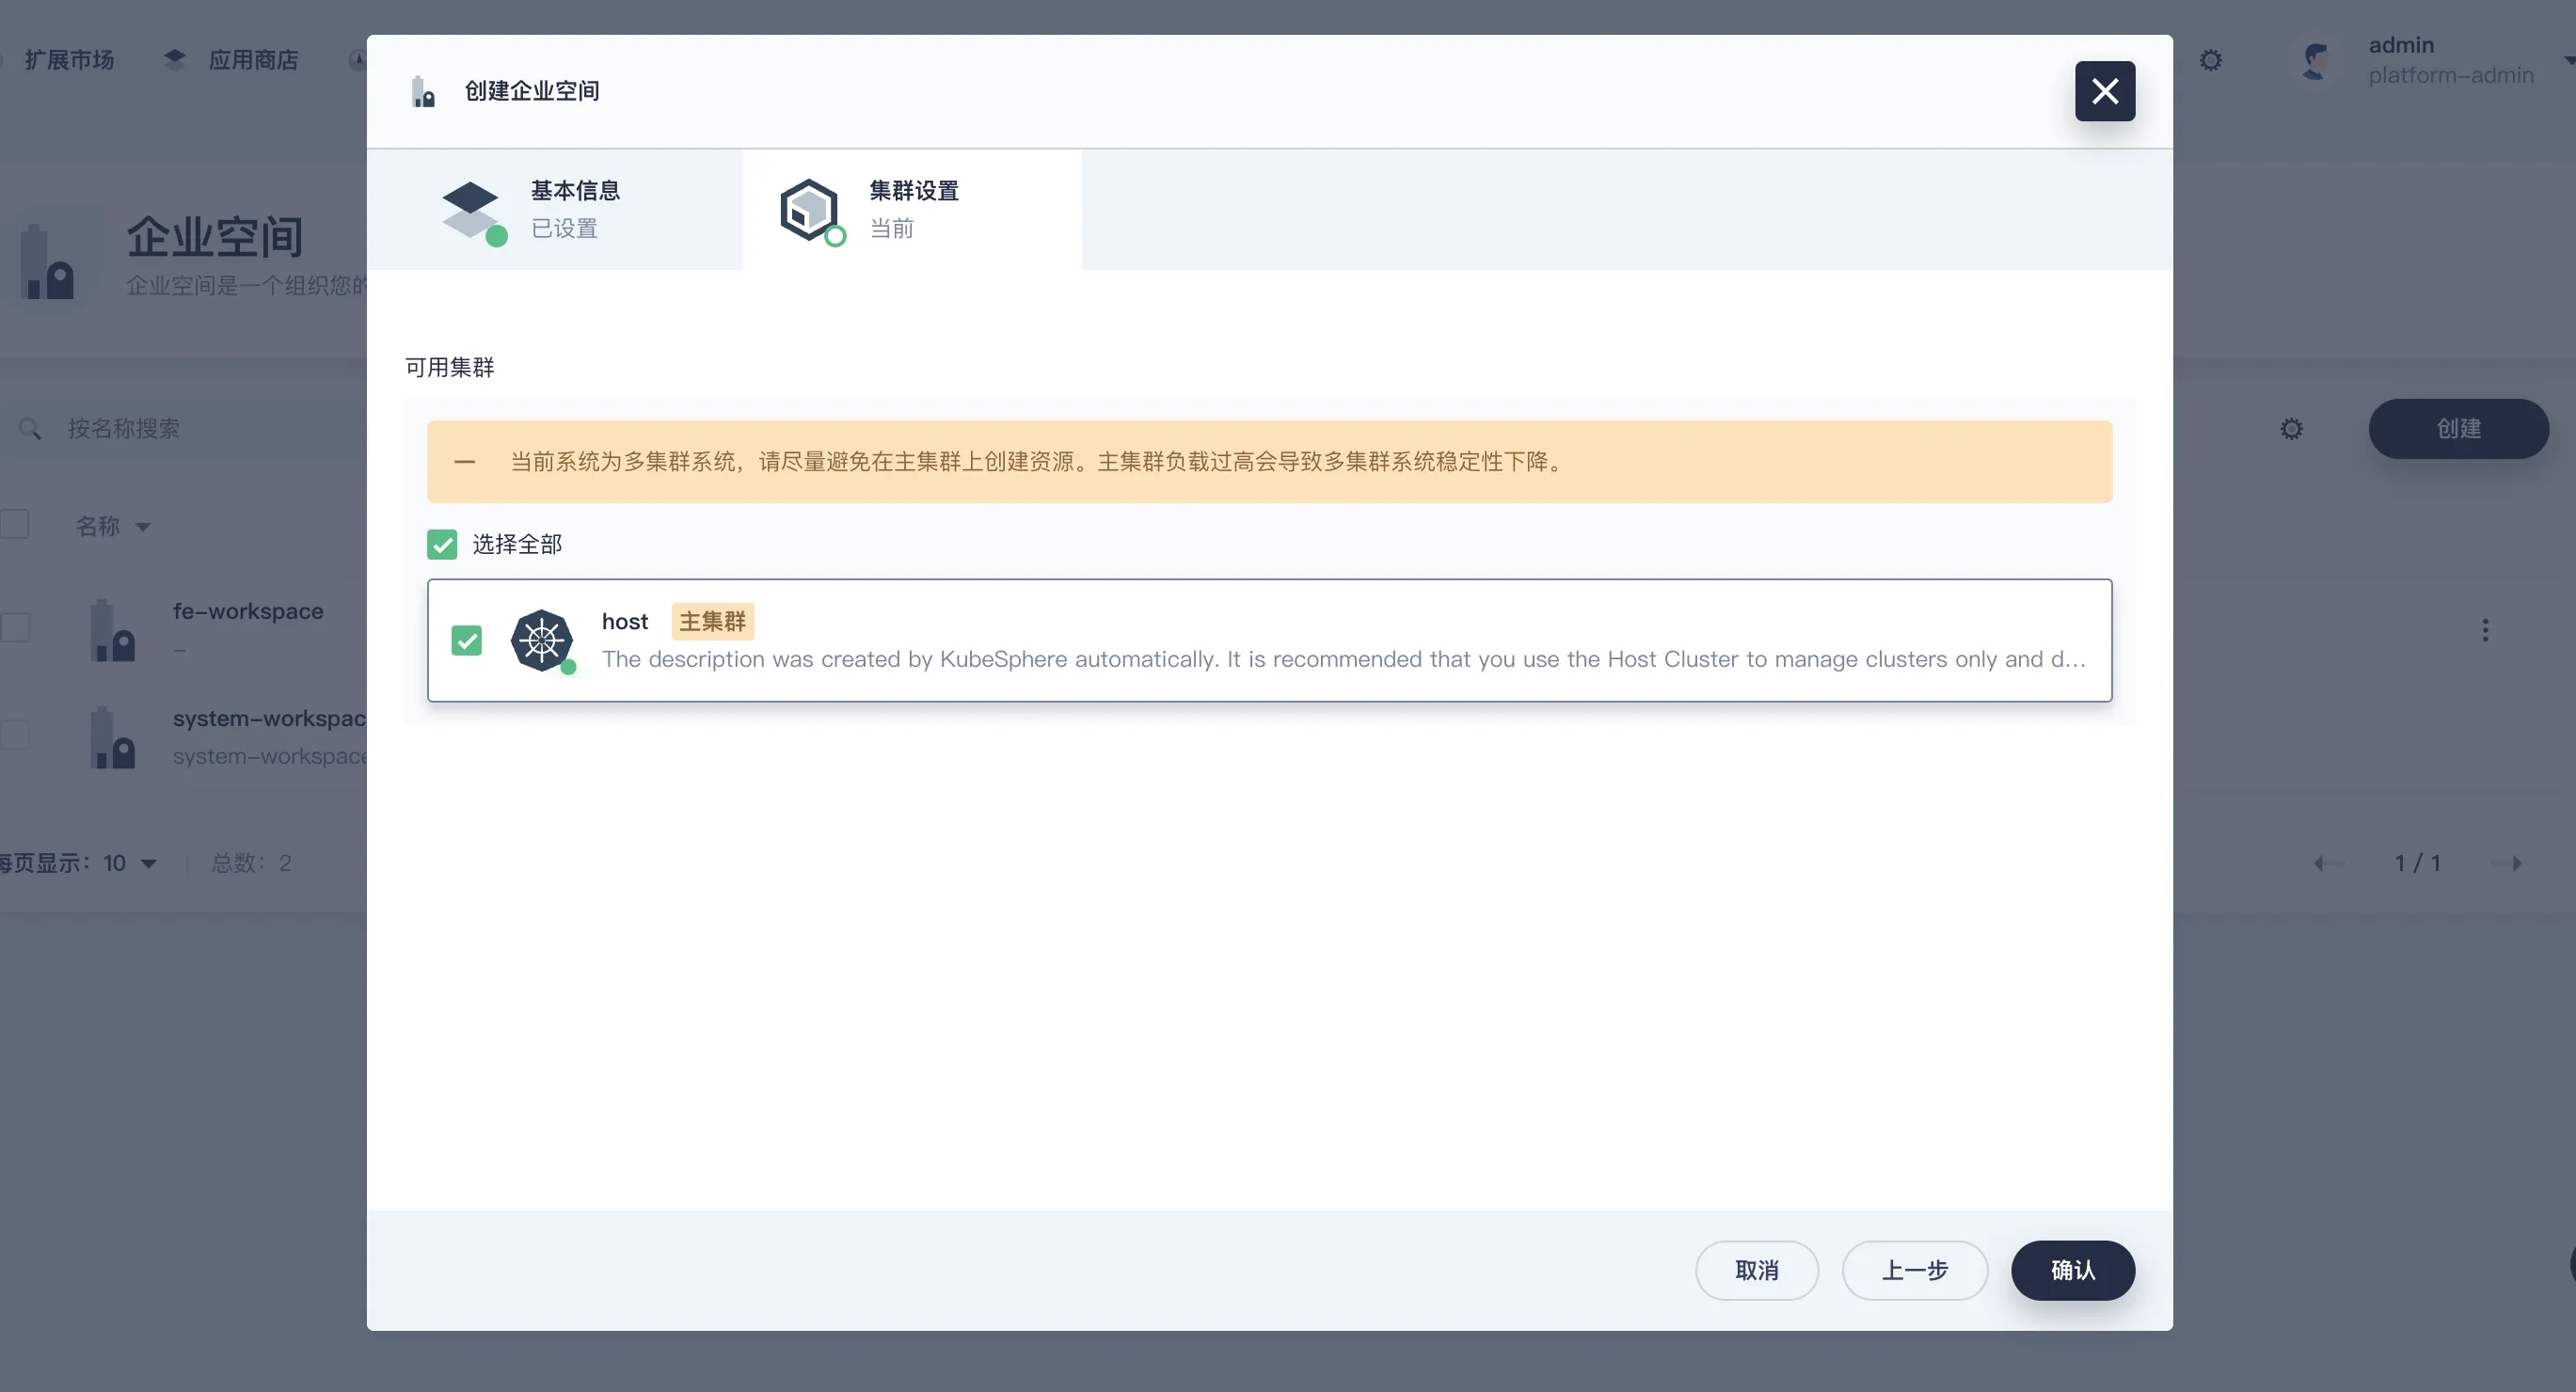
Task: Tick the system-workspace row checkbox
Action: [14, 735]
